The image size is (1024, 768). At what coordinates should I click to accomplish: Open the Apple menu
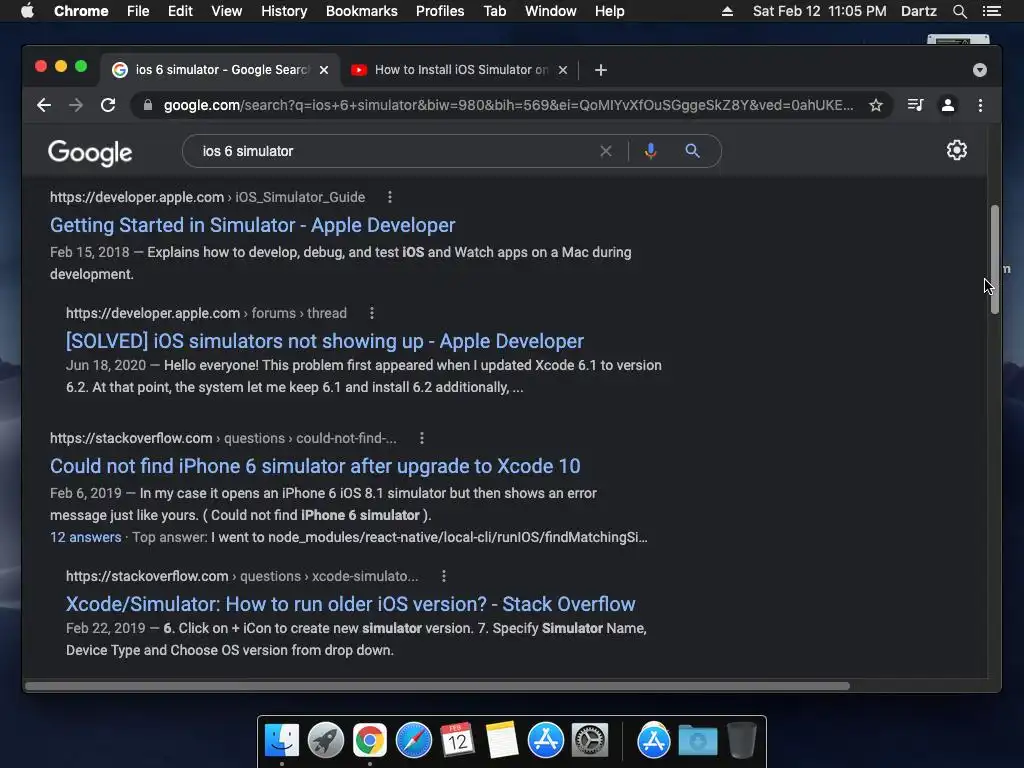click(x=27, y=11)
